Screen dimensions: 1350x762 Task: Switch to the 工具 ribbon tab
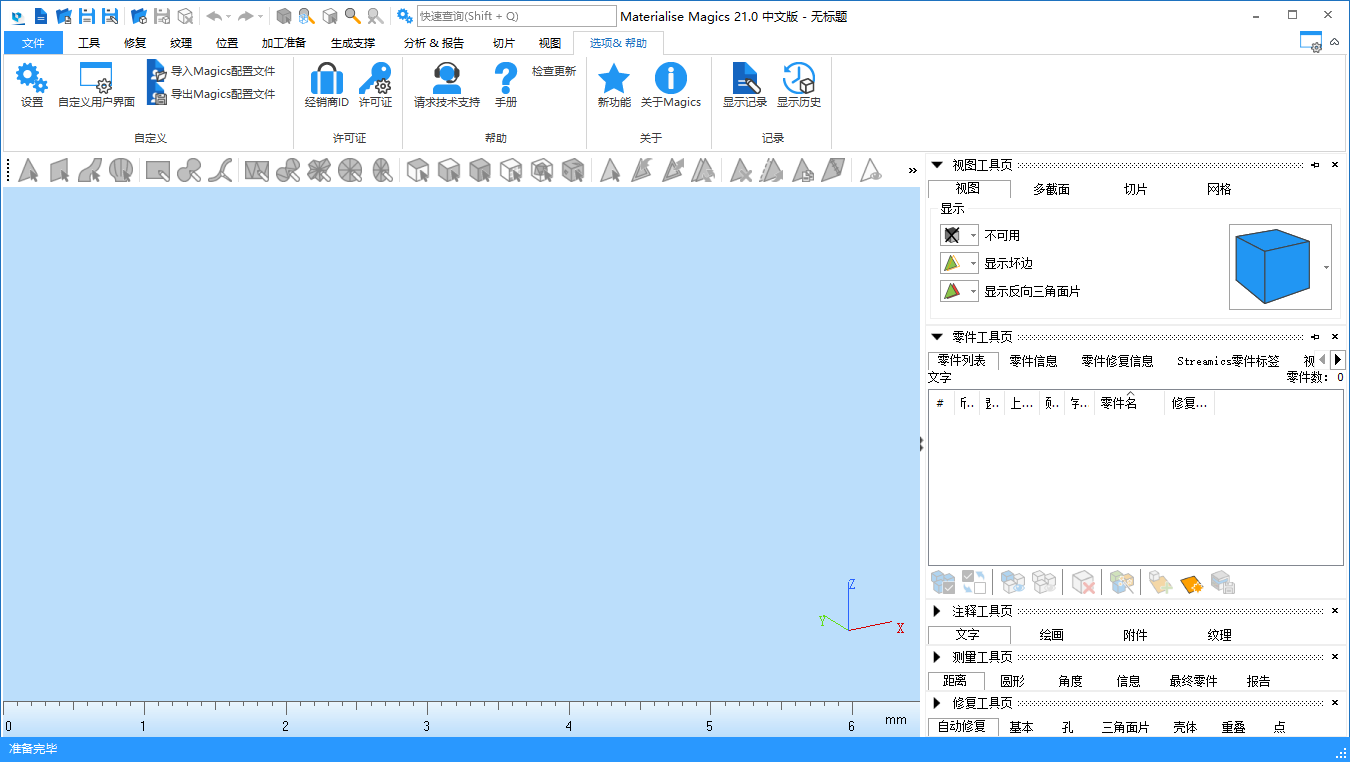pyautogui.click(x=89, y=43)
